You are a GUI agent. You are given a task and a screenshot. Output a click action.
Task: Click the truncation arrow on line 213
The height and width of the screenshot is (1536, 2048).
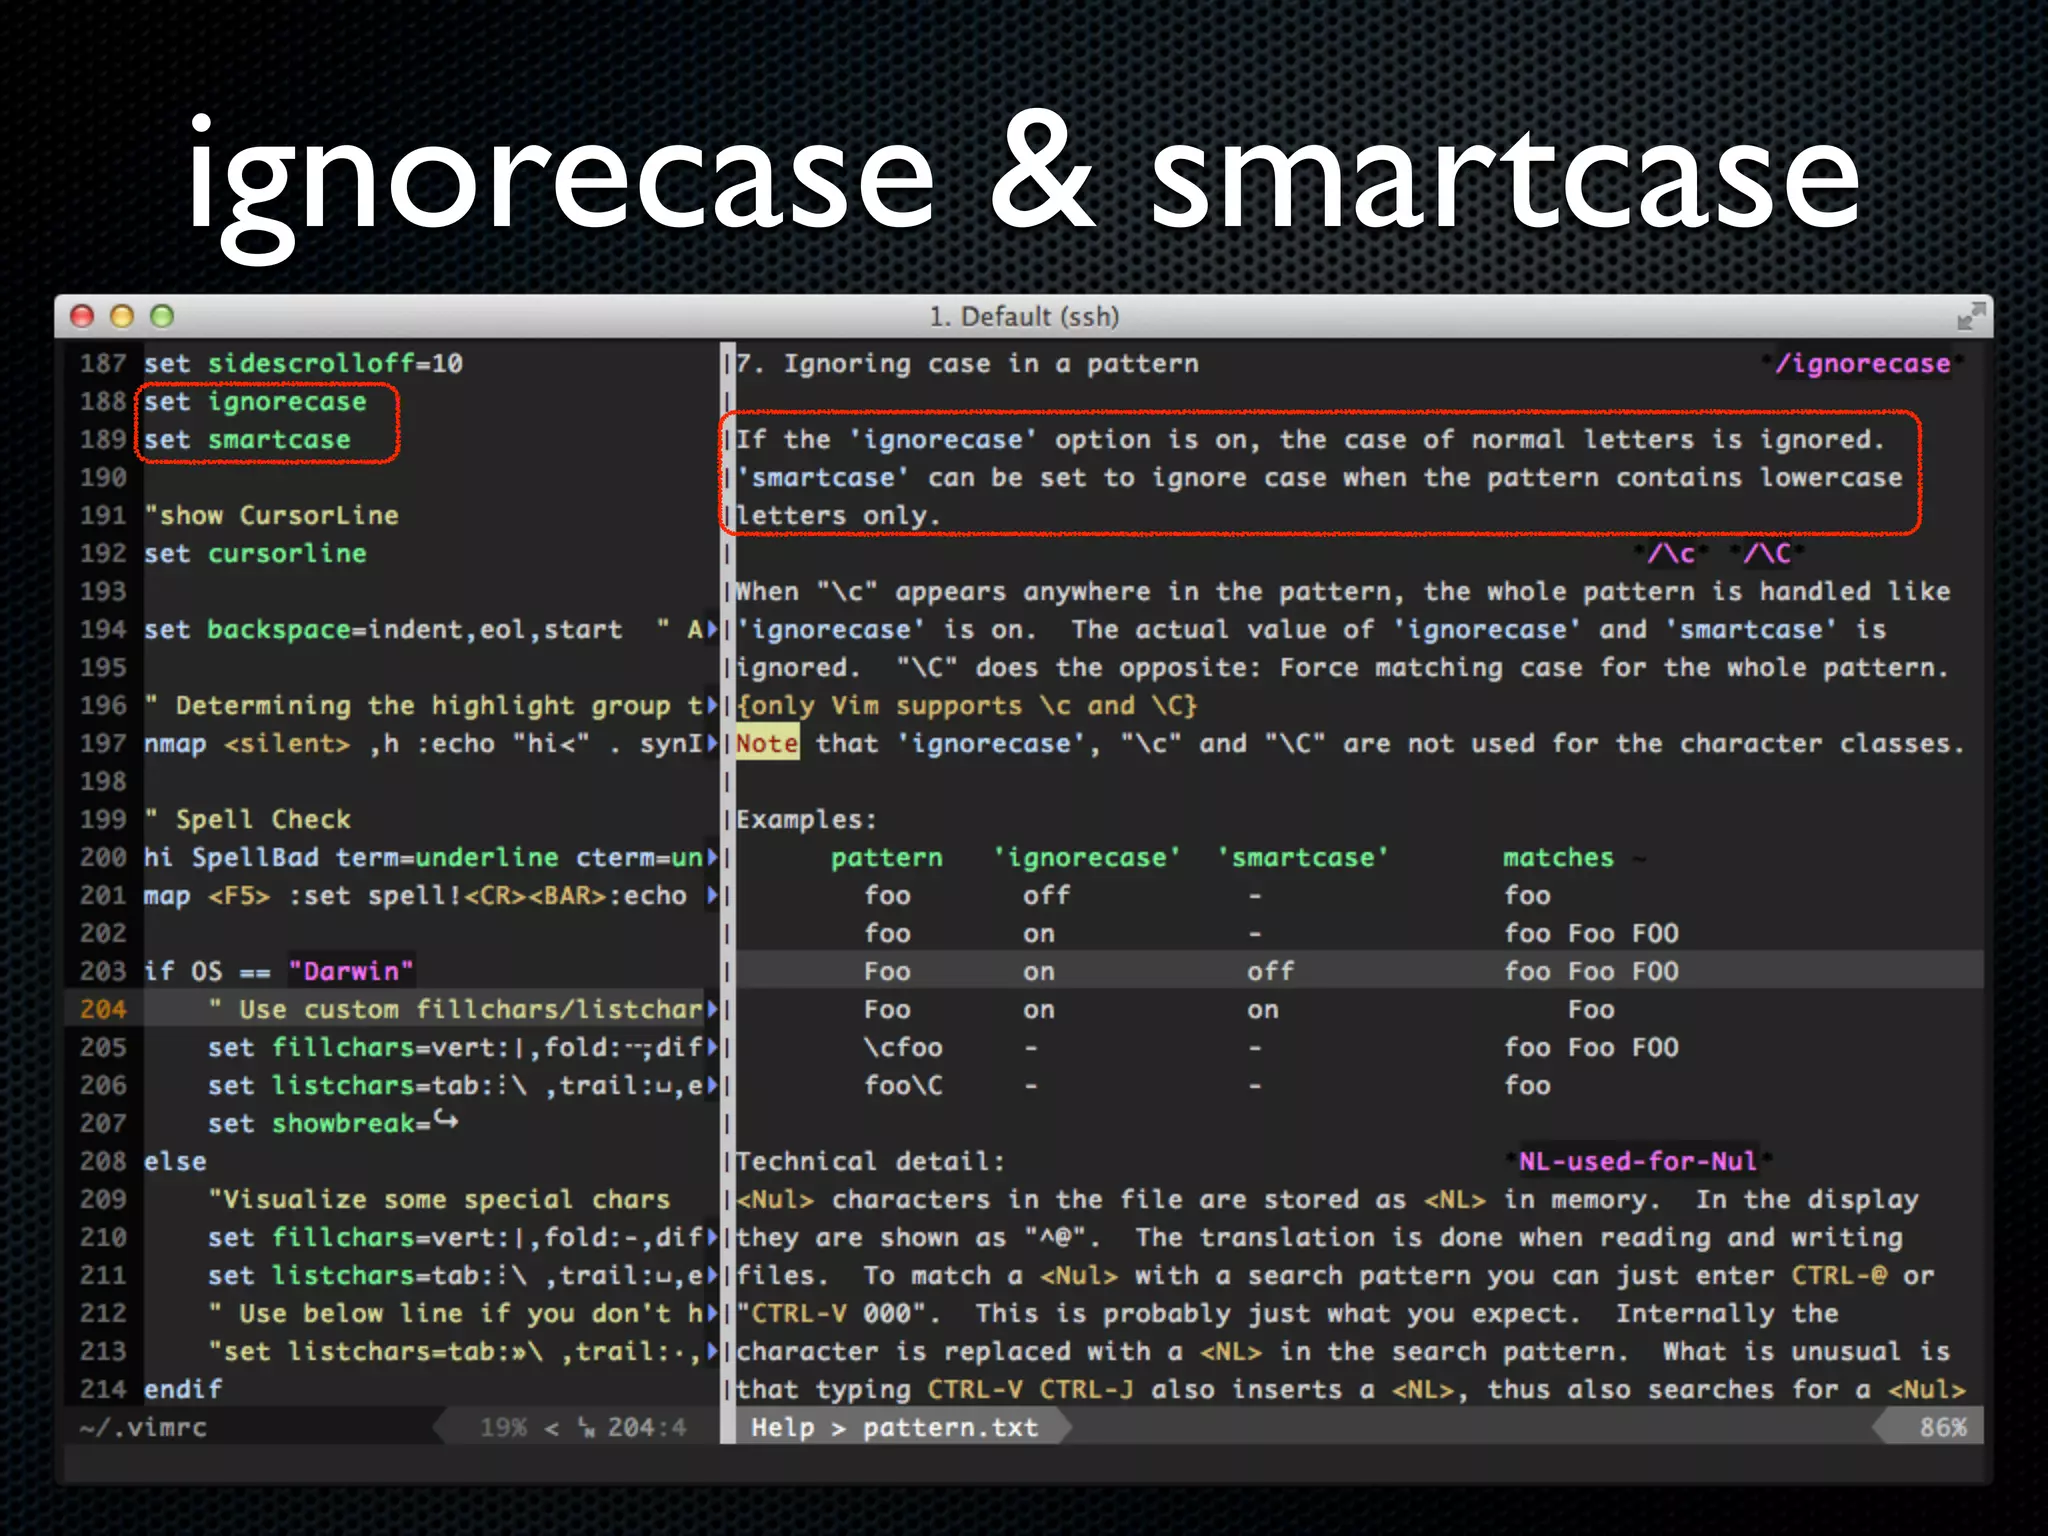pyautogui.click(x=712, y=1352)
